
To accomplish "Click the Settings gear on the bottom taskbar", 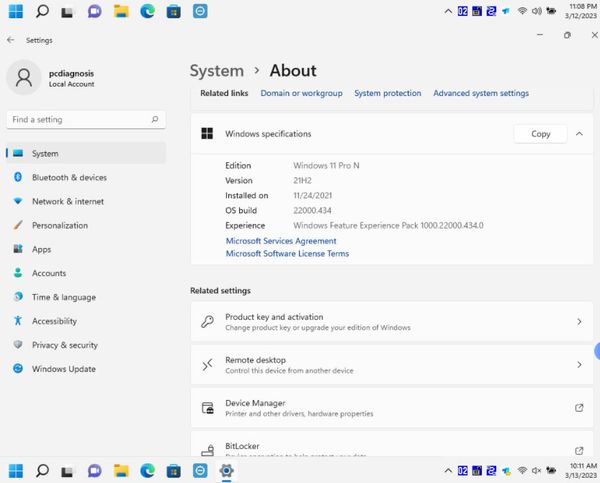I will click(x=226, y=471).
